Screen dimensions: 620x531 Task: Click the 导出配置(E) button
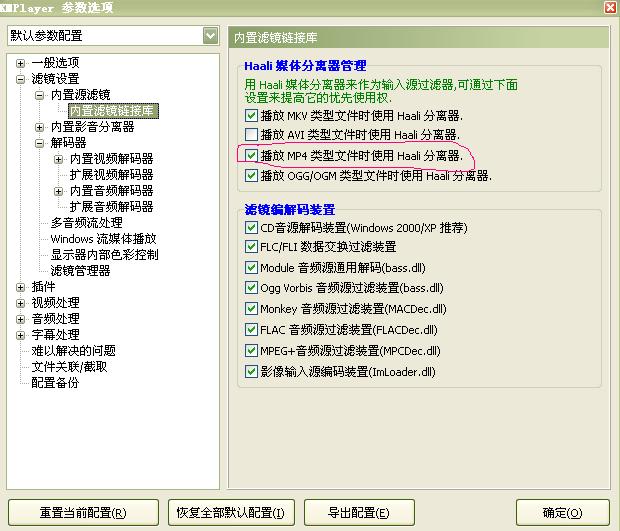[x=359, y=513]
